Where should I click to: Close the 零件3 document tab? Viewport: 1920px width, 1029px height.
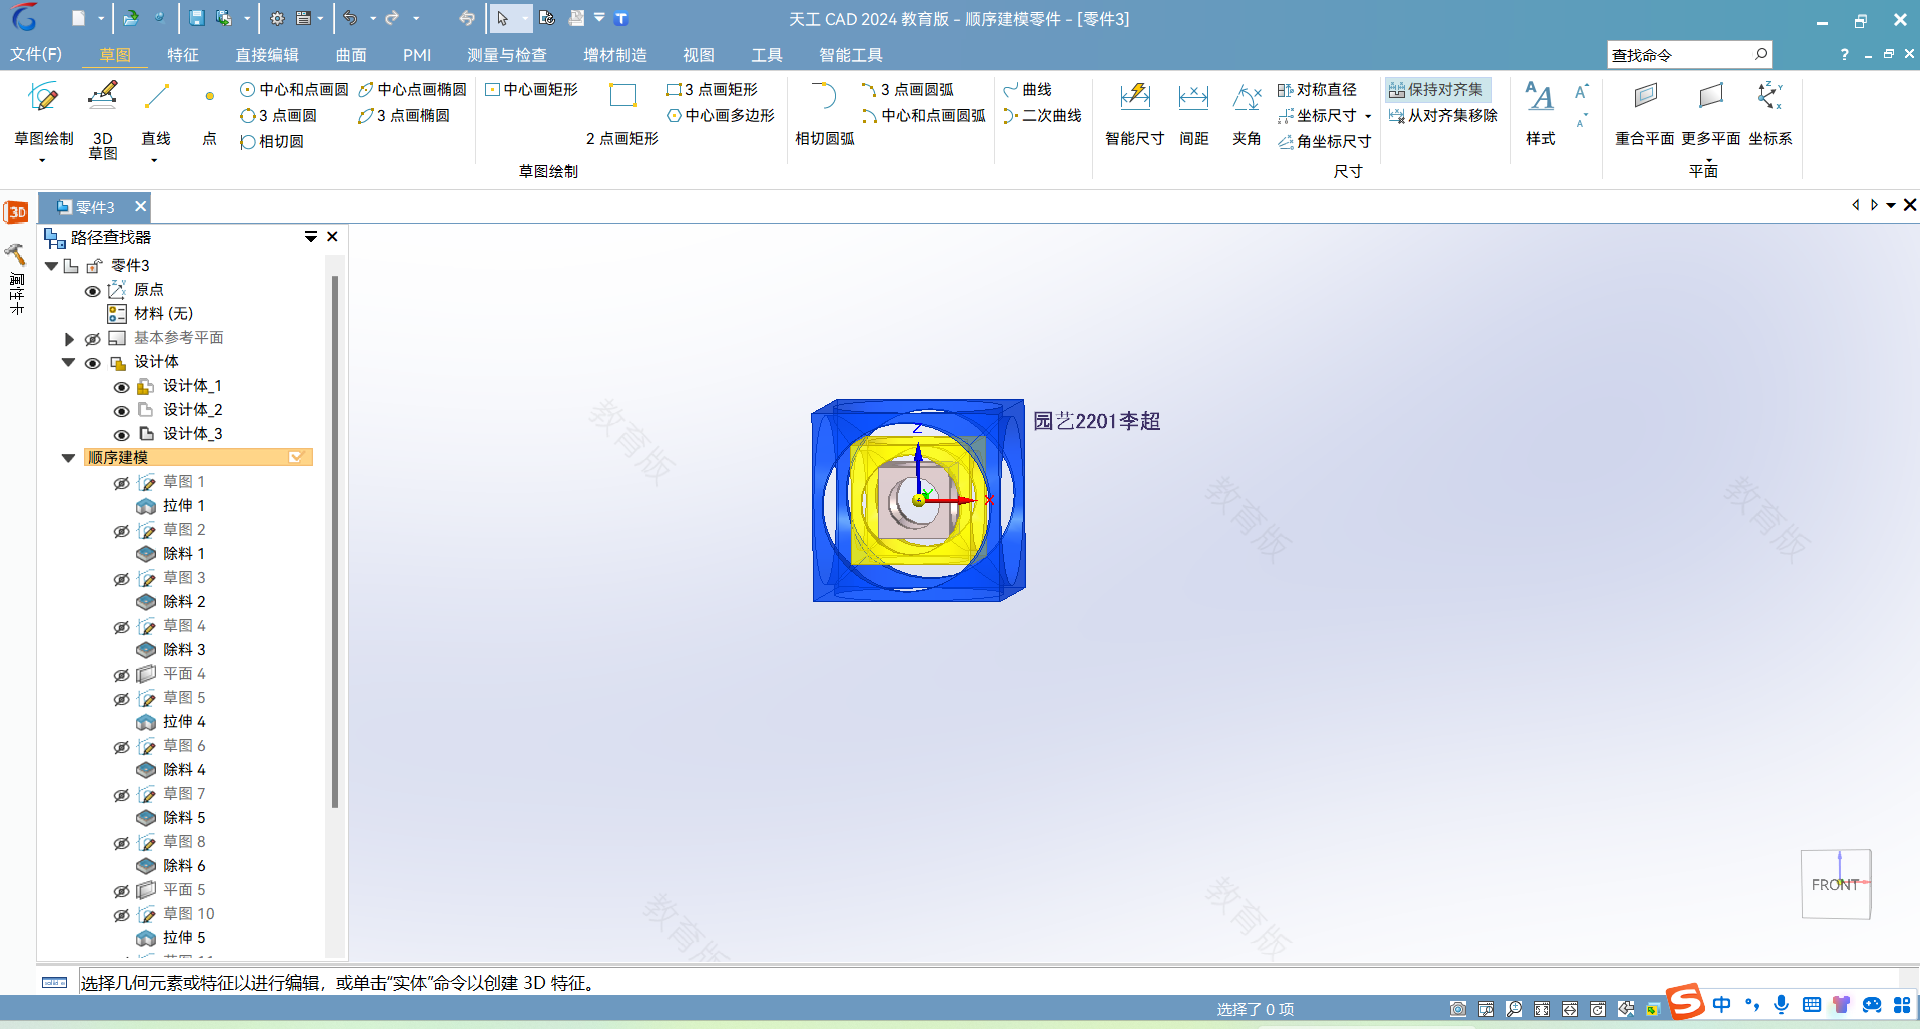tap(141, 206)
